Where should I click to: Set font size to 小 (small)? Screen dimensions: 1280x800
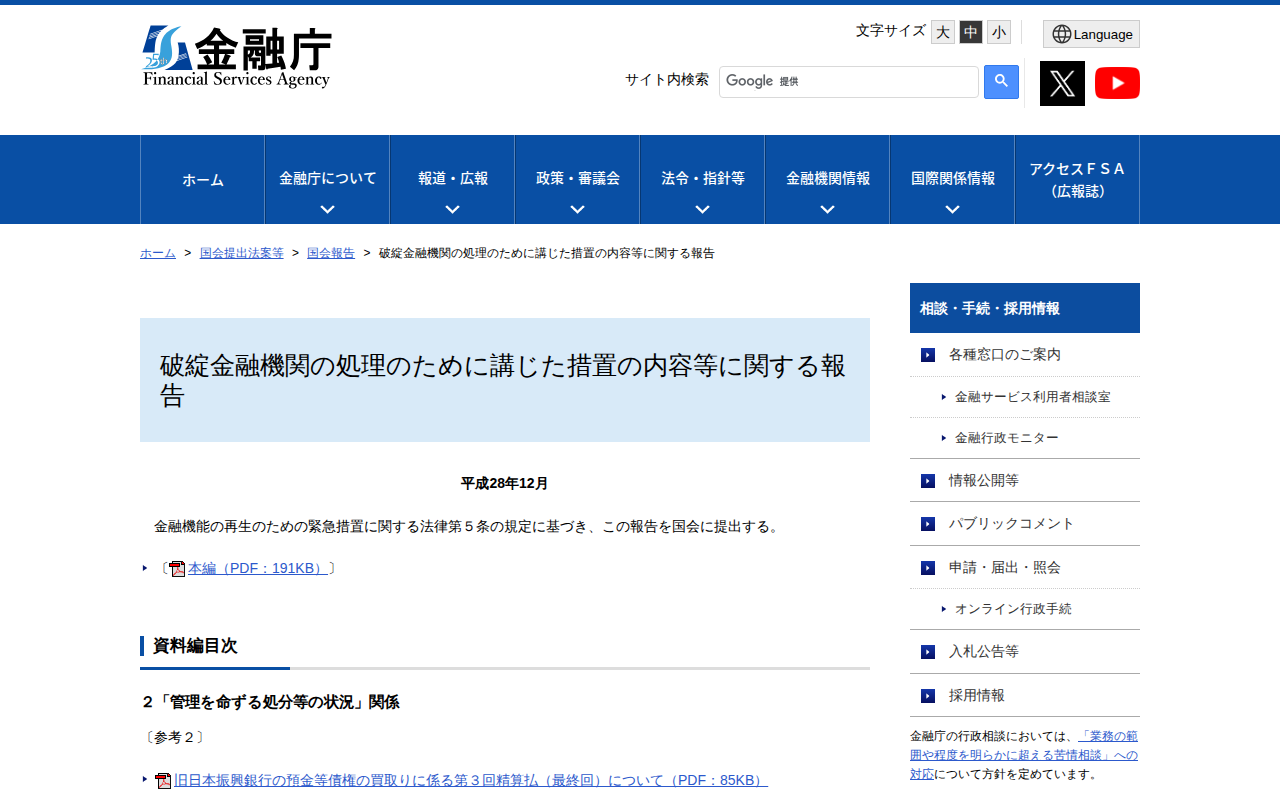(x=999, y=32)
